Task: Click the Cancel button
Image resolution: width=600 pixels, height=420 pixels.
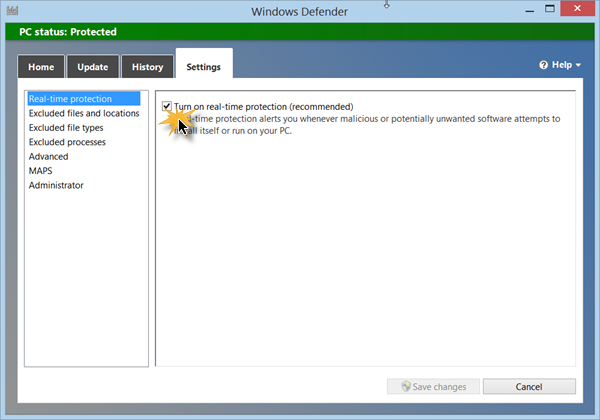Action: pyautogui.click(x=529, y=387)
